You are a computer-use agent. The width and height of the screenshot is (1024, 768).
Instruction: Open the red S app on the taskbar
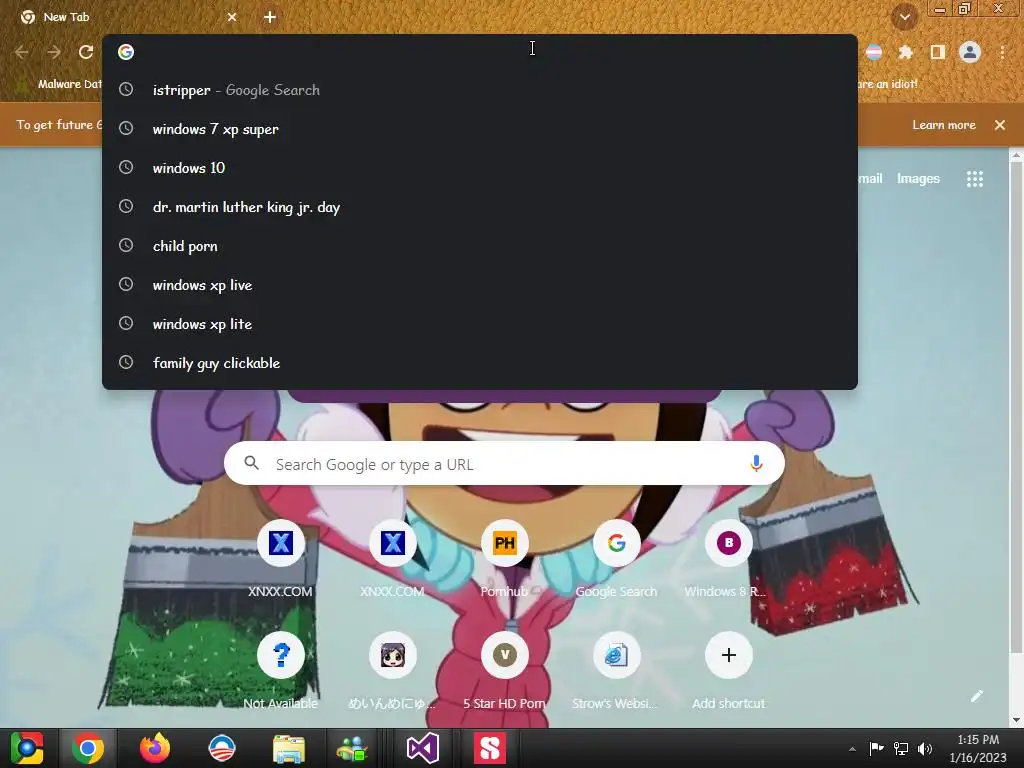click(x=490, y=748)
